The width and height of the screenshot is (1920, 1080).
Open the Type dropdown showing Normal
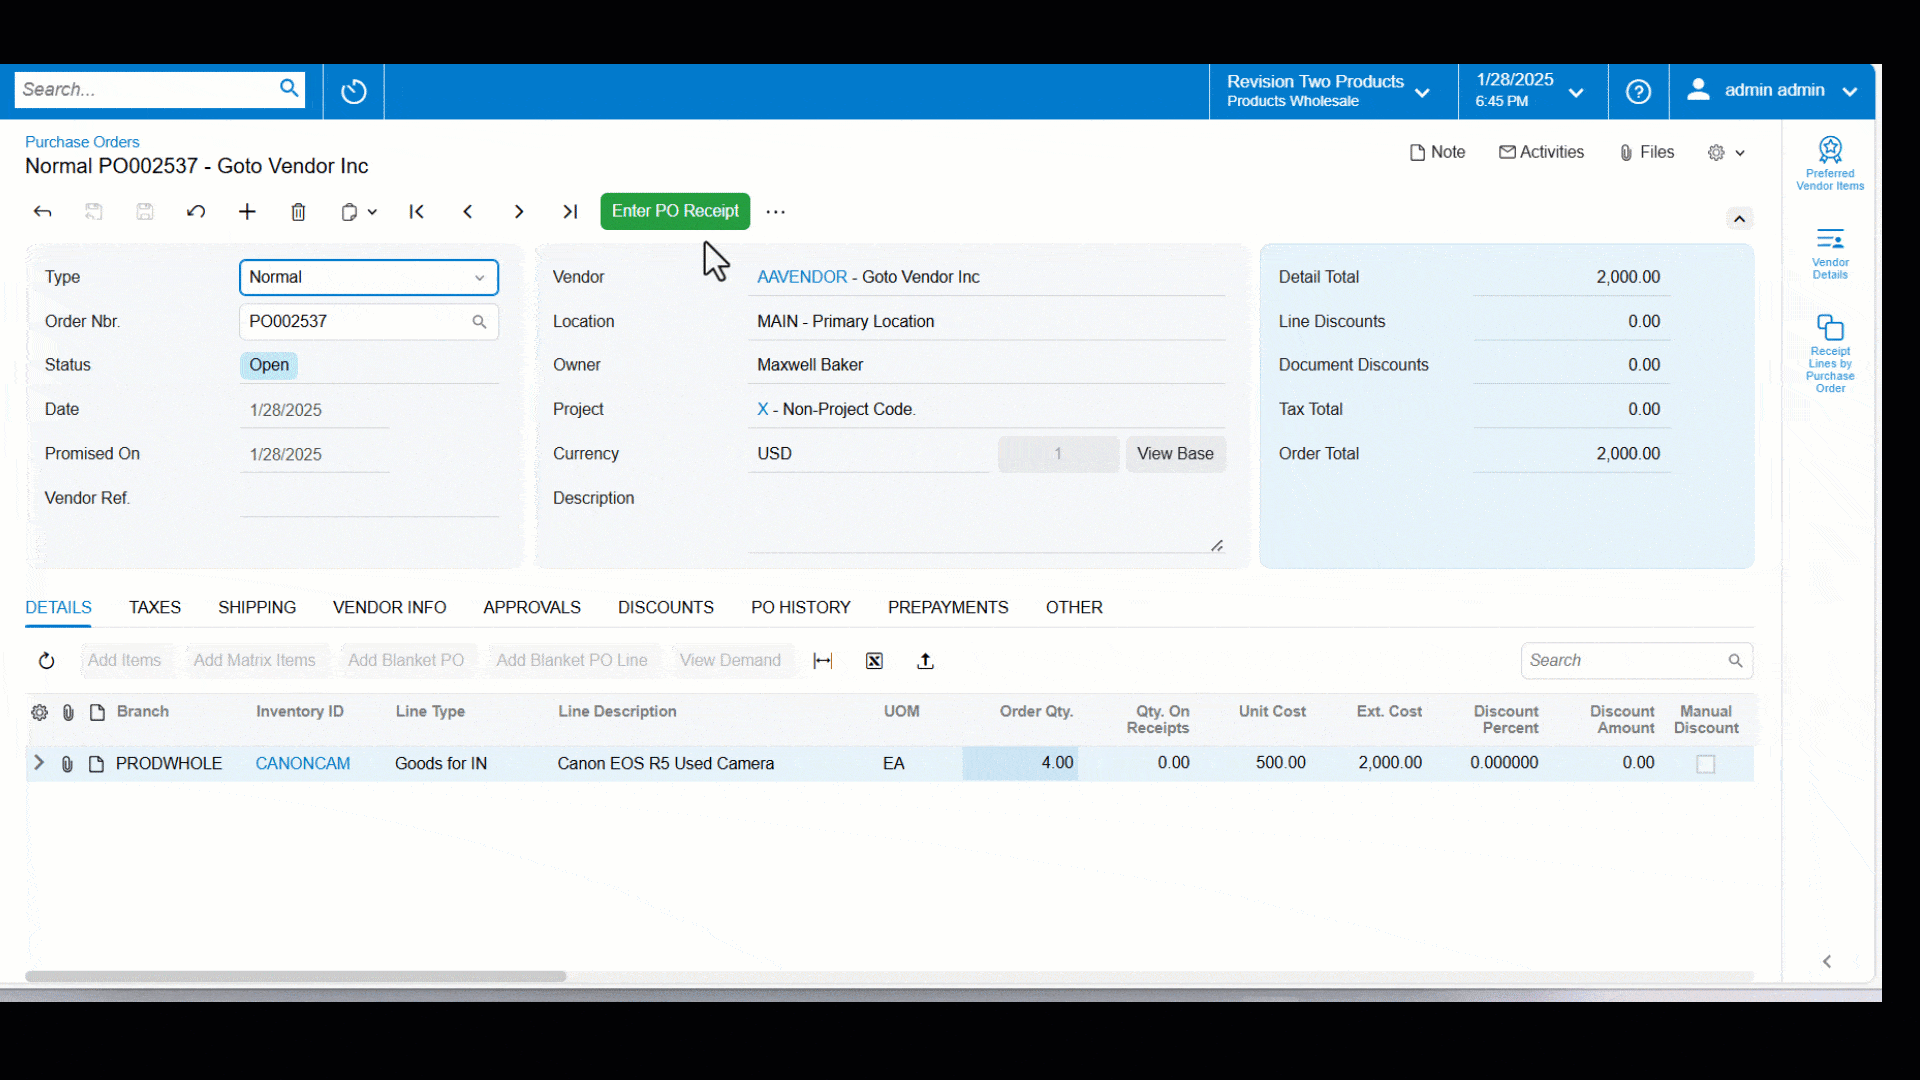click(x=369, y=277)
